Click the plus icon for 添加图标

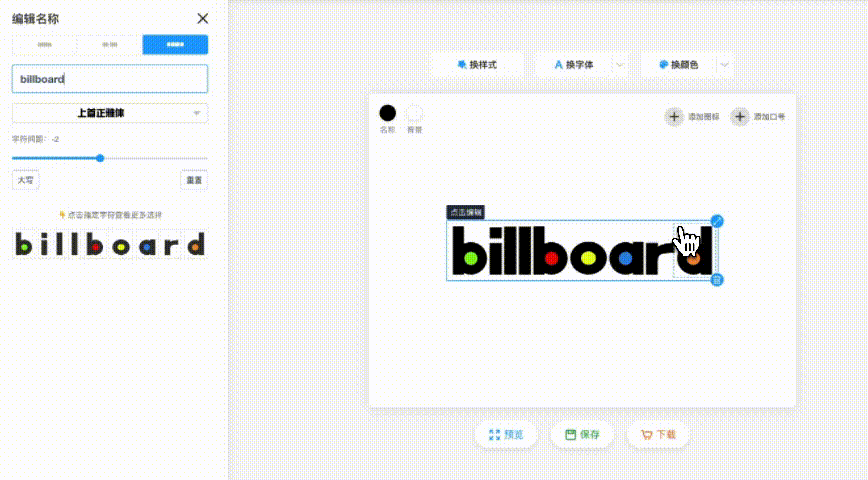[x=674, y=117]
